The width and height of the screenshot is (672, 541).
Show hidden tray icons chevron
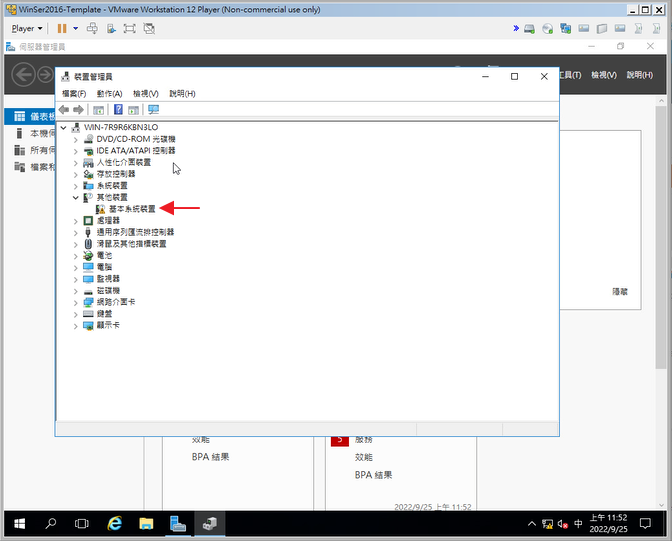click(531, 523)
